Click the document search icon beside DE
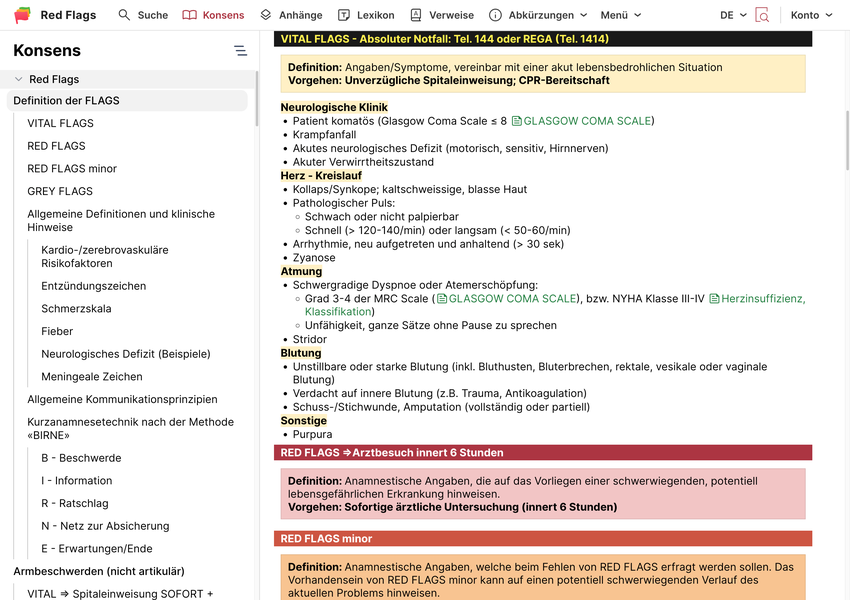Screen dimensions: 850x600 click(762, 15)
